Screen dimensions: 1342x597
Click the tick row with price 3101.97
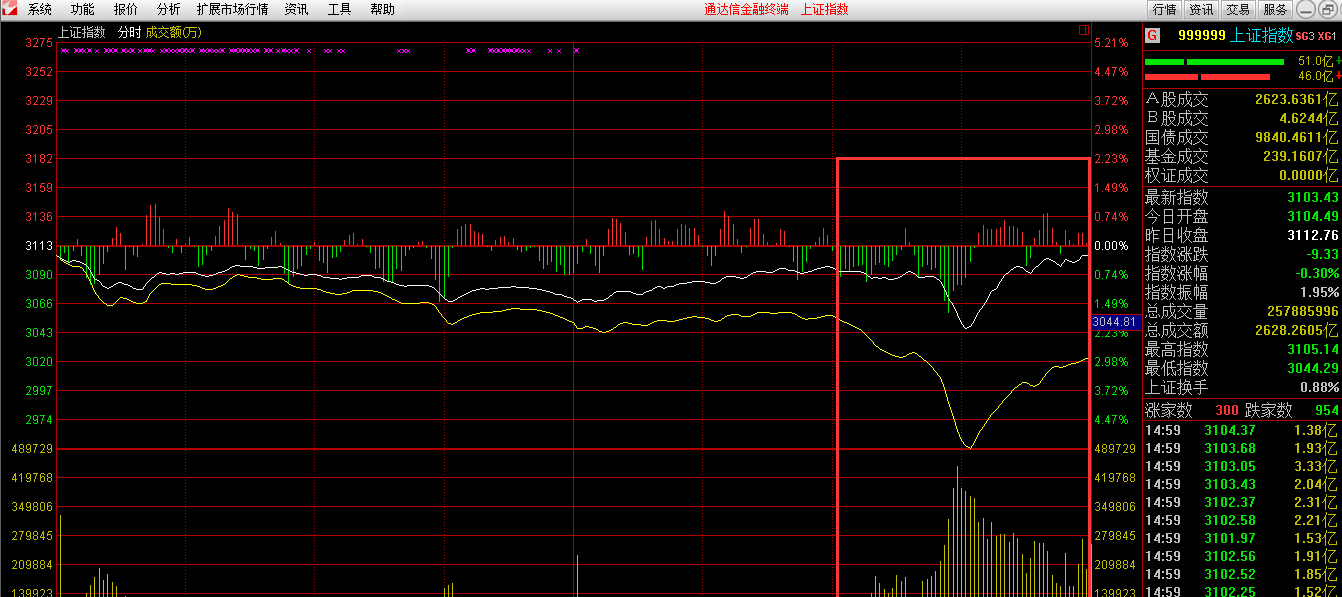click(1242, 538)
